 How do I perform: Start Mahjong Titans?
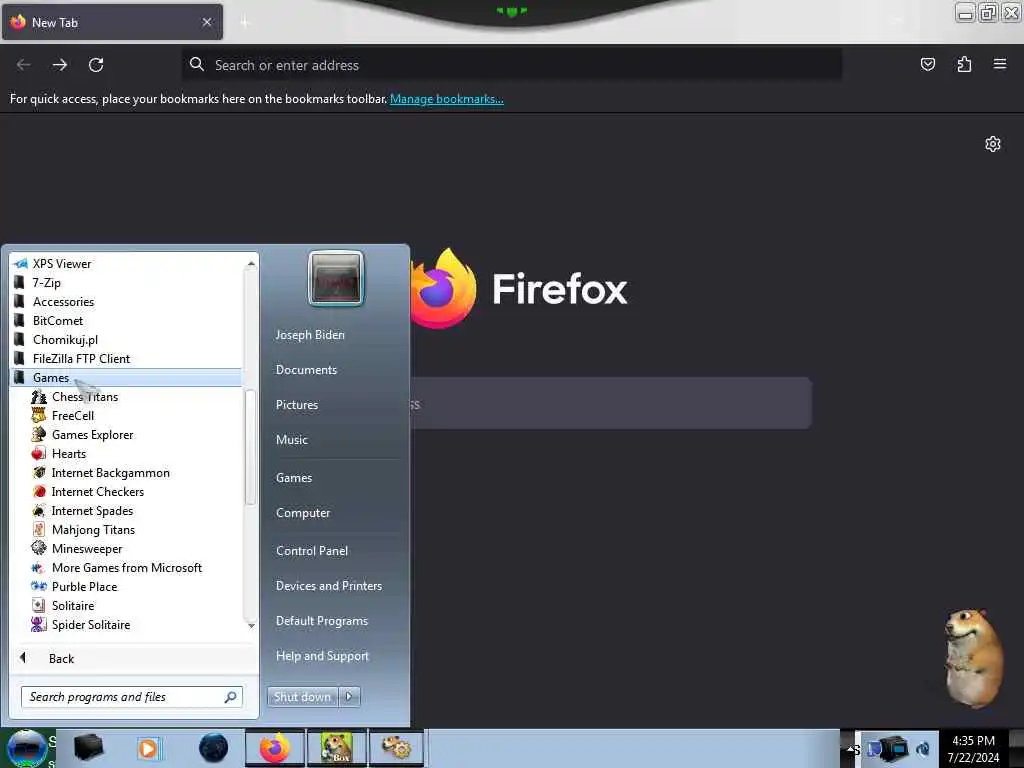[x=93, y=529]
